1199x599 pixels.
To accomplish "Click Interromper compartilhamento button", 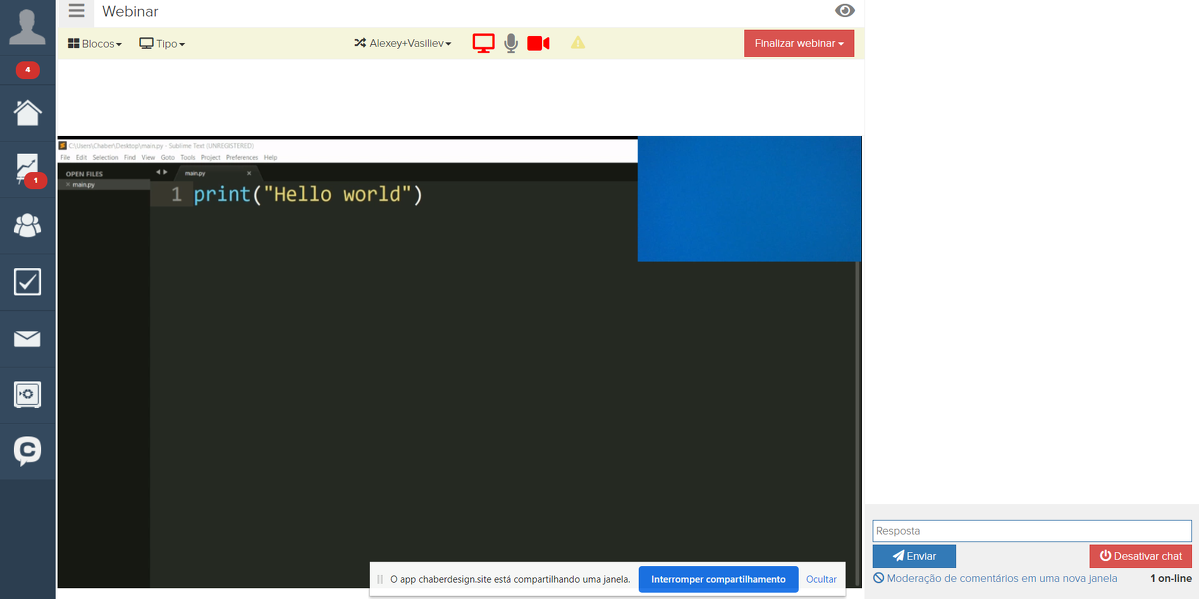I will coord(718,579).
